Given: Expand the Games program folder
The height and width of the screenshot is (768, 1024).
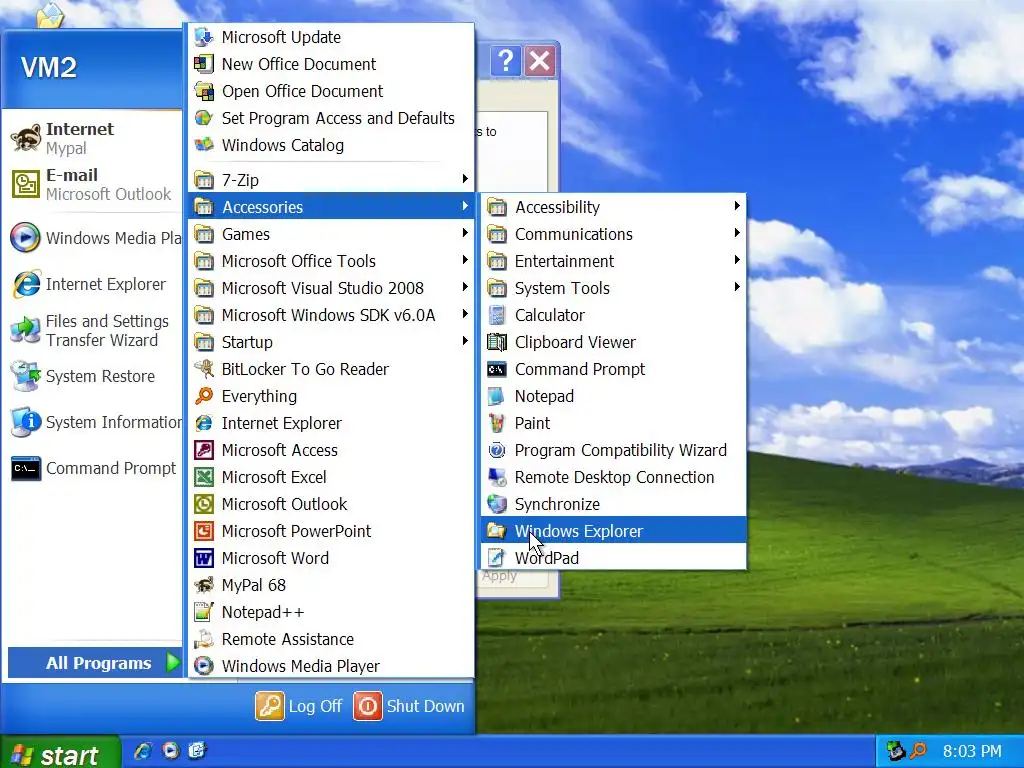Looking at the screenshot, I should [x=331, y=234].
